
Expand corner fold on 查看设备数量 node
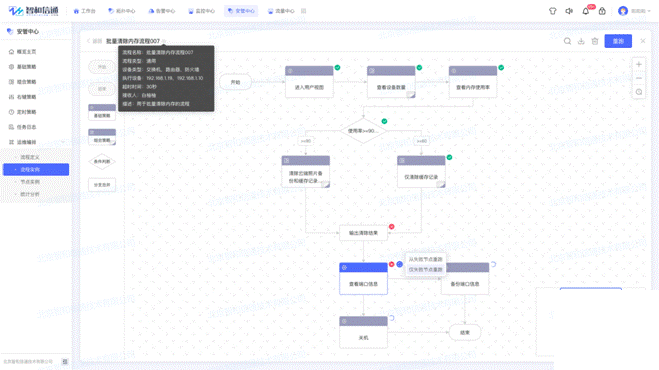[411, 95]
